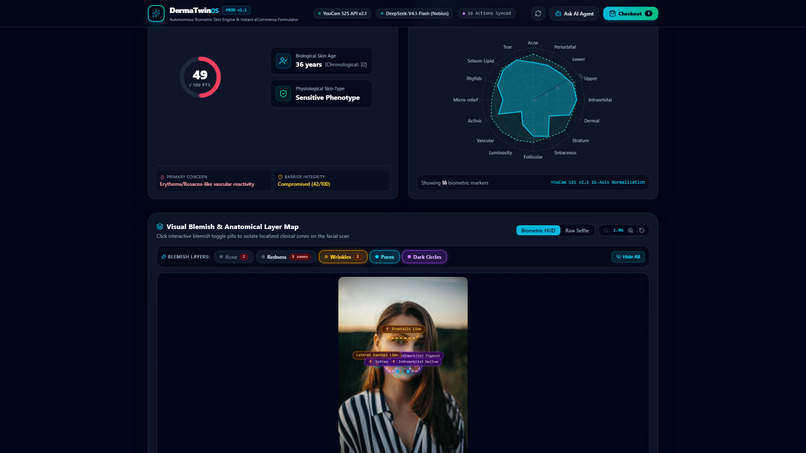Click the 36 years skin age value
This screenshot has height=453, width=806.
coord(308,65)
